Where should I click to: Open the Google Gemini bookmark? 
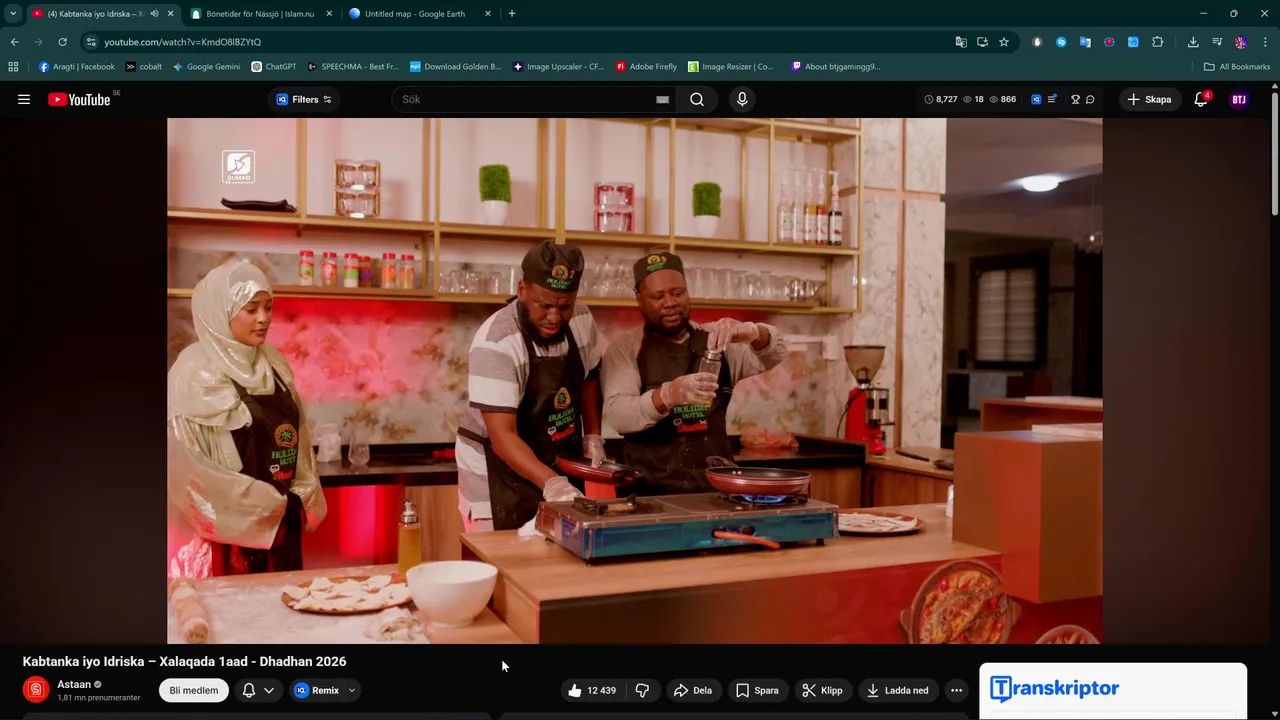coord(207,67)
